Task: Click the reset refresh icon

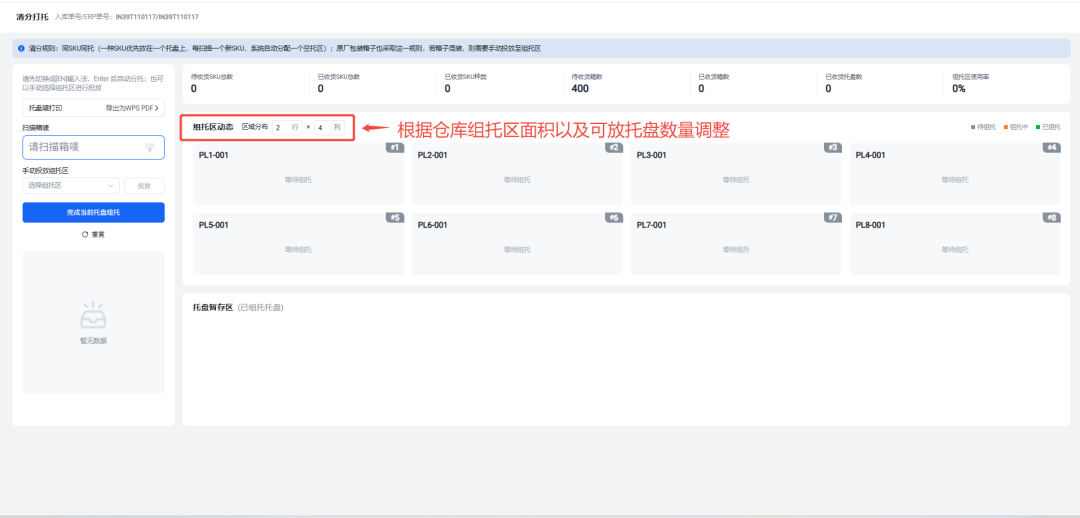Action: 85,234
